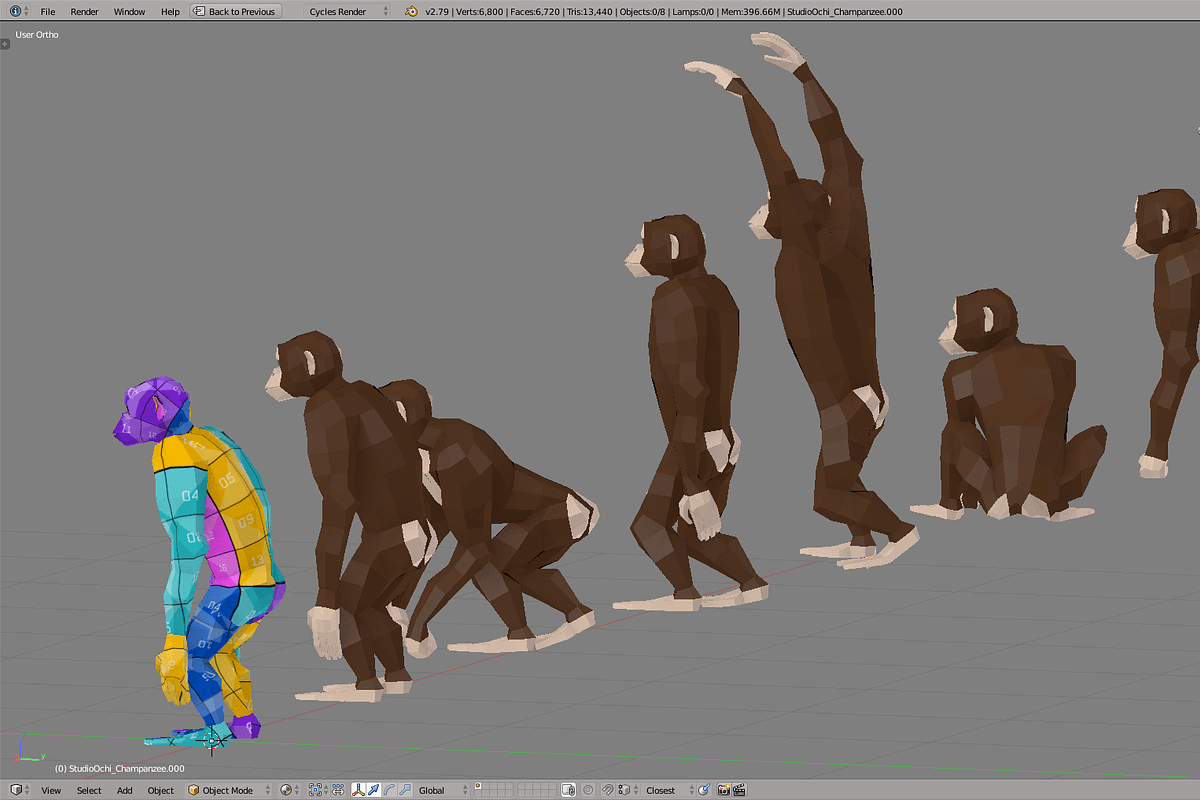
Task: Toggle lock camera and layers to scene
Action: pos(569,790)
